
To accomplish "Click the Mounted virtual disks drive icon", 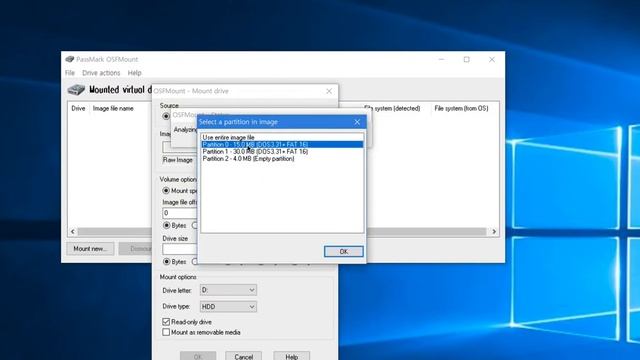I will point(76,90).
